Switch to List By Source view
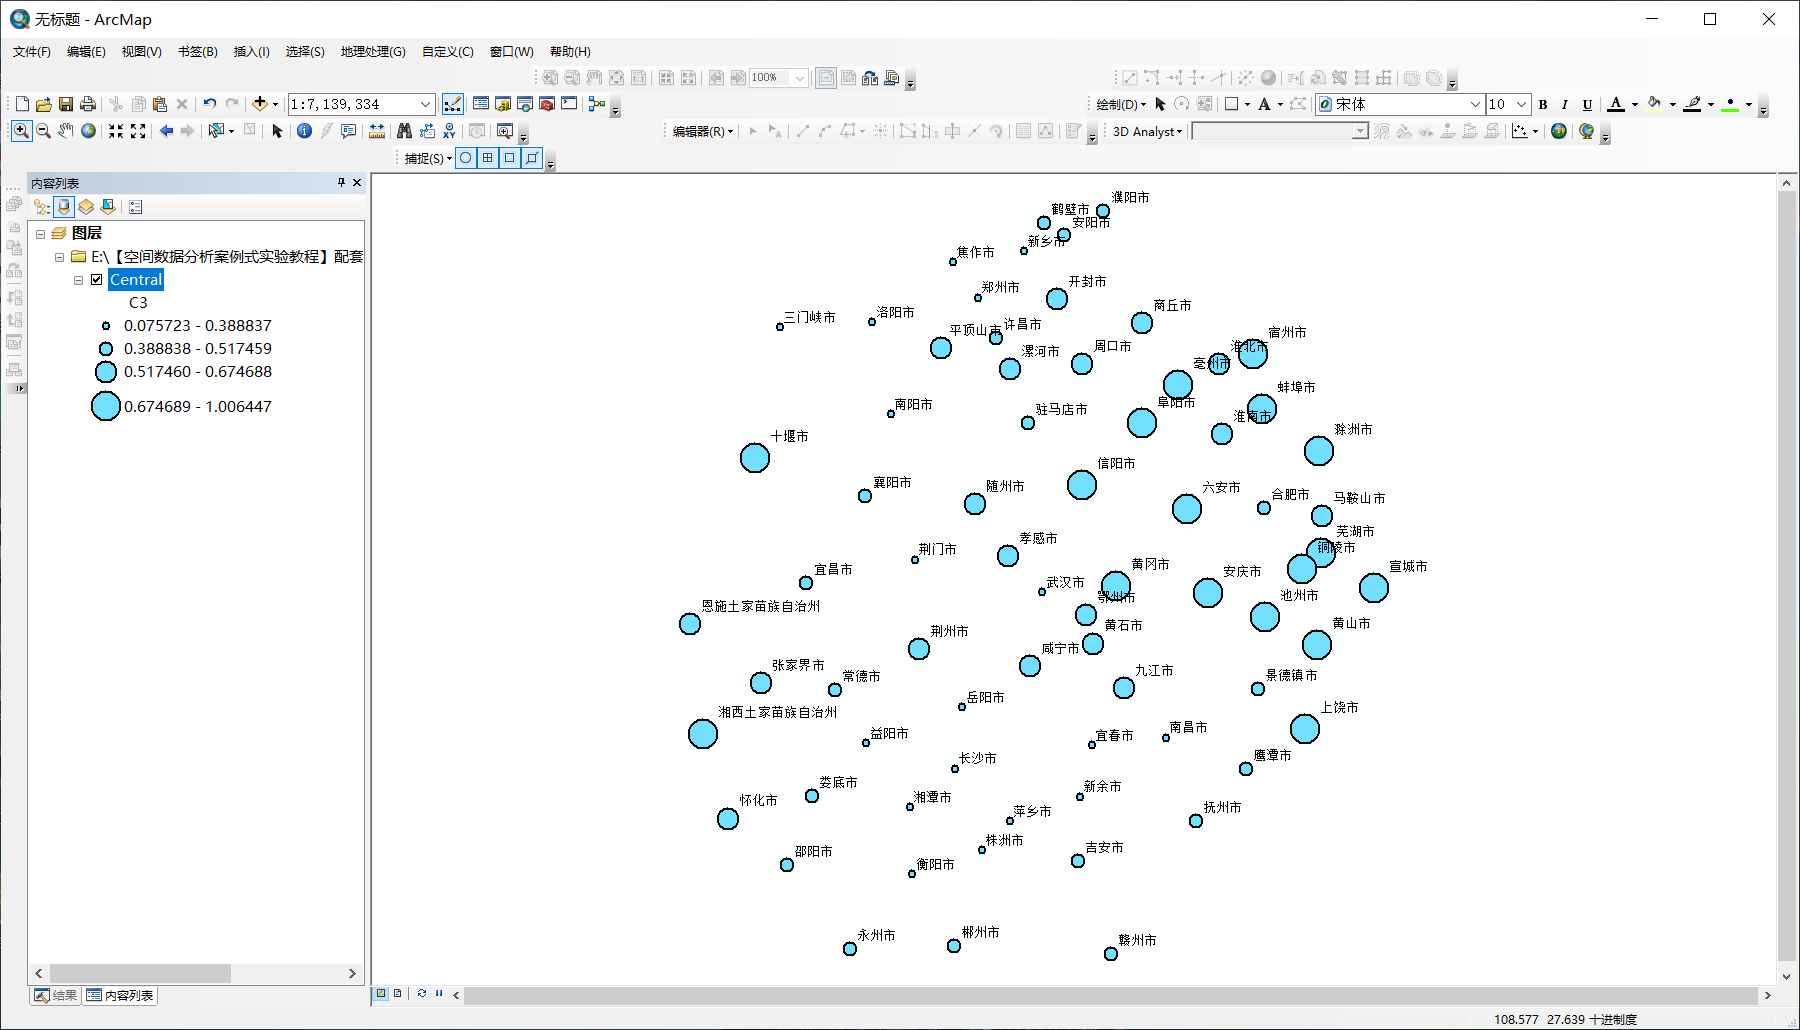The height and width of the screenshot is (1030, 1800). [x=64, y=207]
